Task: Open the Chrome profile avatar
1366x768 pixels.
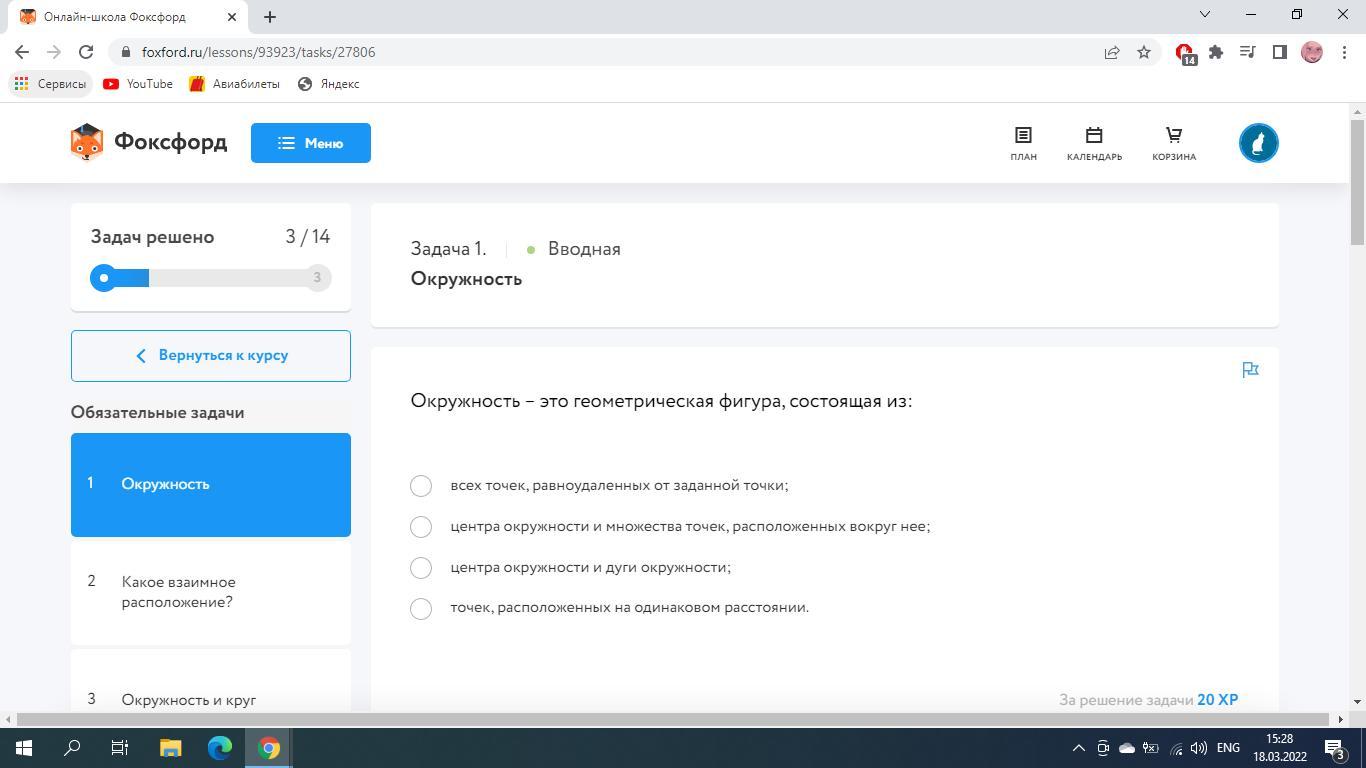Action: point(1312,52)
